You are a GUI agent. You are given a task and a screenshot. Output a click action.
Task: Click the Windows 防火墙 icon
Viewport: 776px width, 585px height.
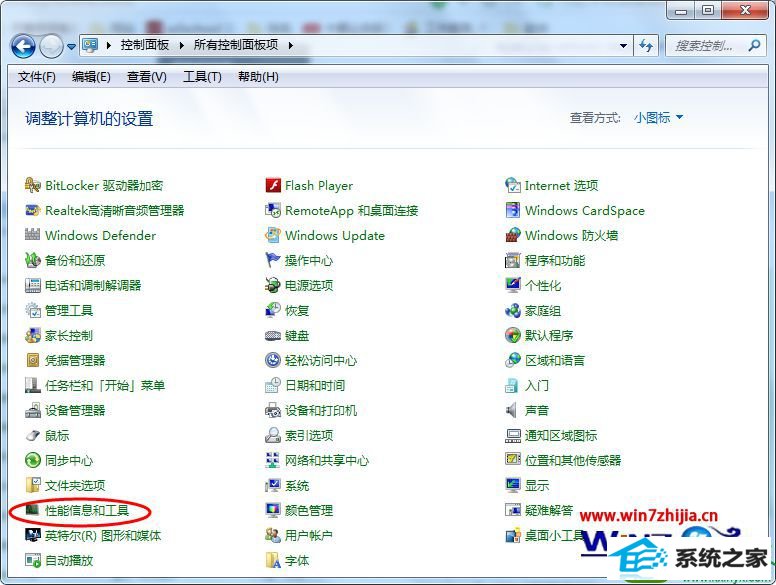(513, 235)
